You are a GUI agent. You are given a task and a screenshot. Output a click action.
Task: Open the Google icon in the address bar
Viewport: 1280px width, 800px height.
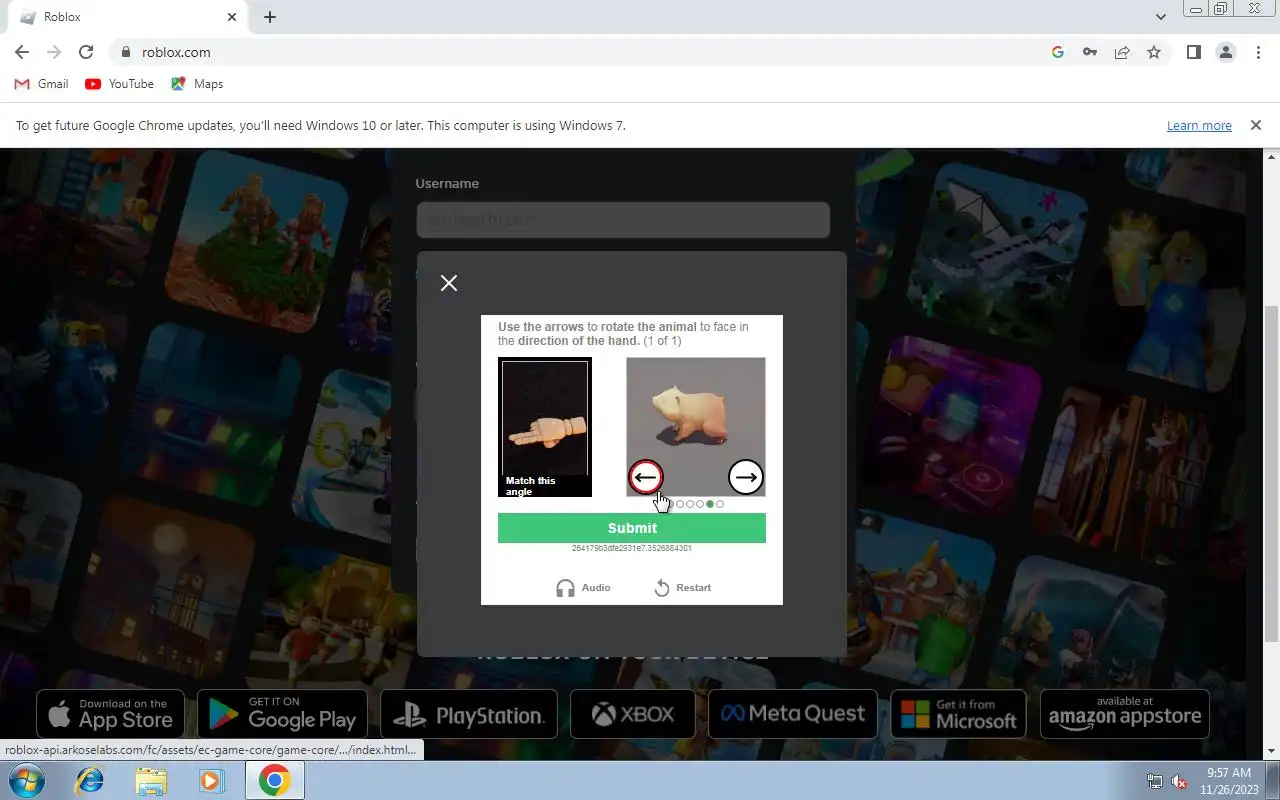(1058, 52)
